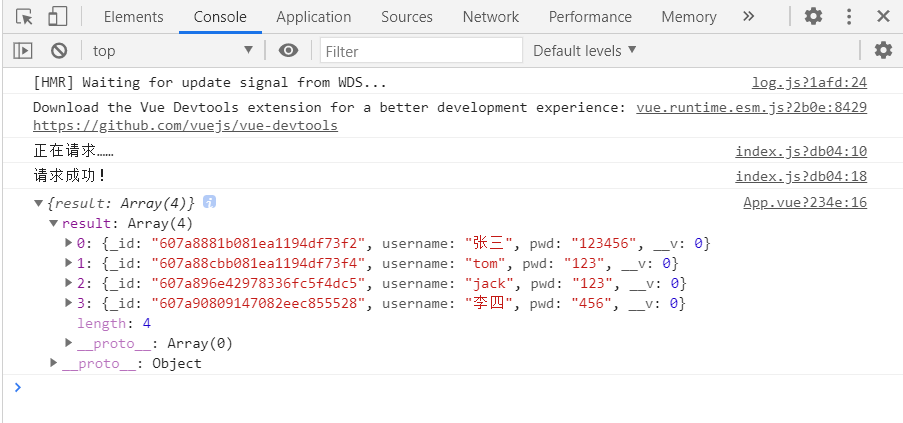
Task: Open source link index.js?db04:18
Action: tap(801, 177)
